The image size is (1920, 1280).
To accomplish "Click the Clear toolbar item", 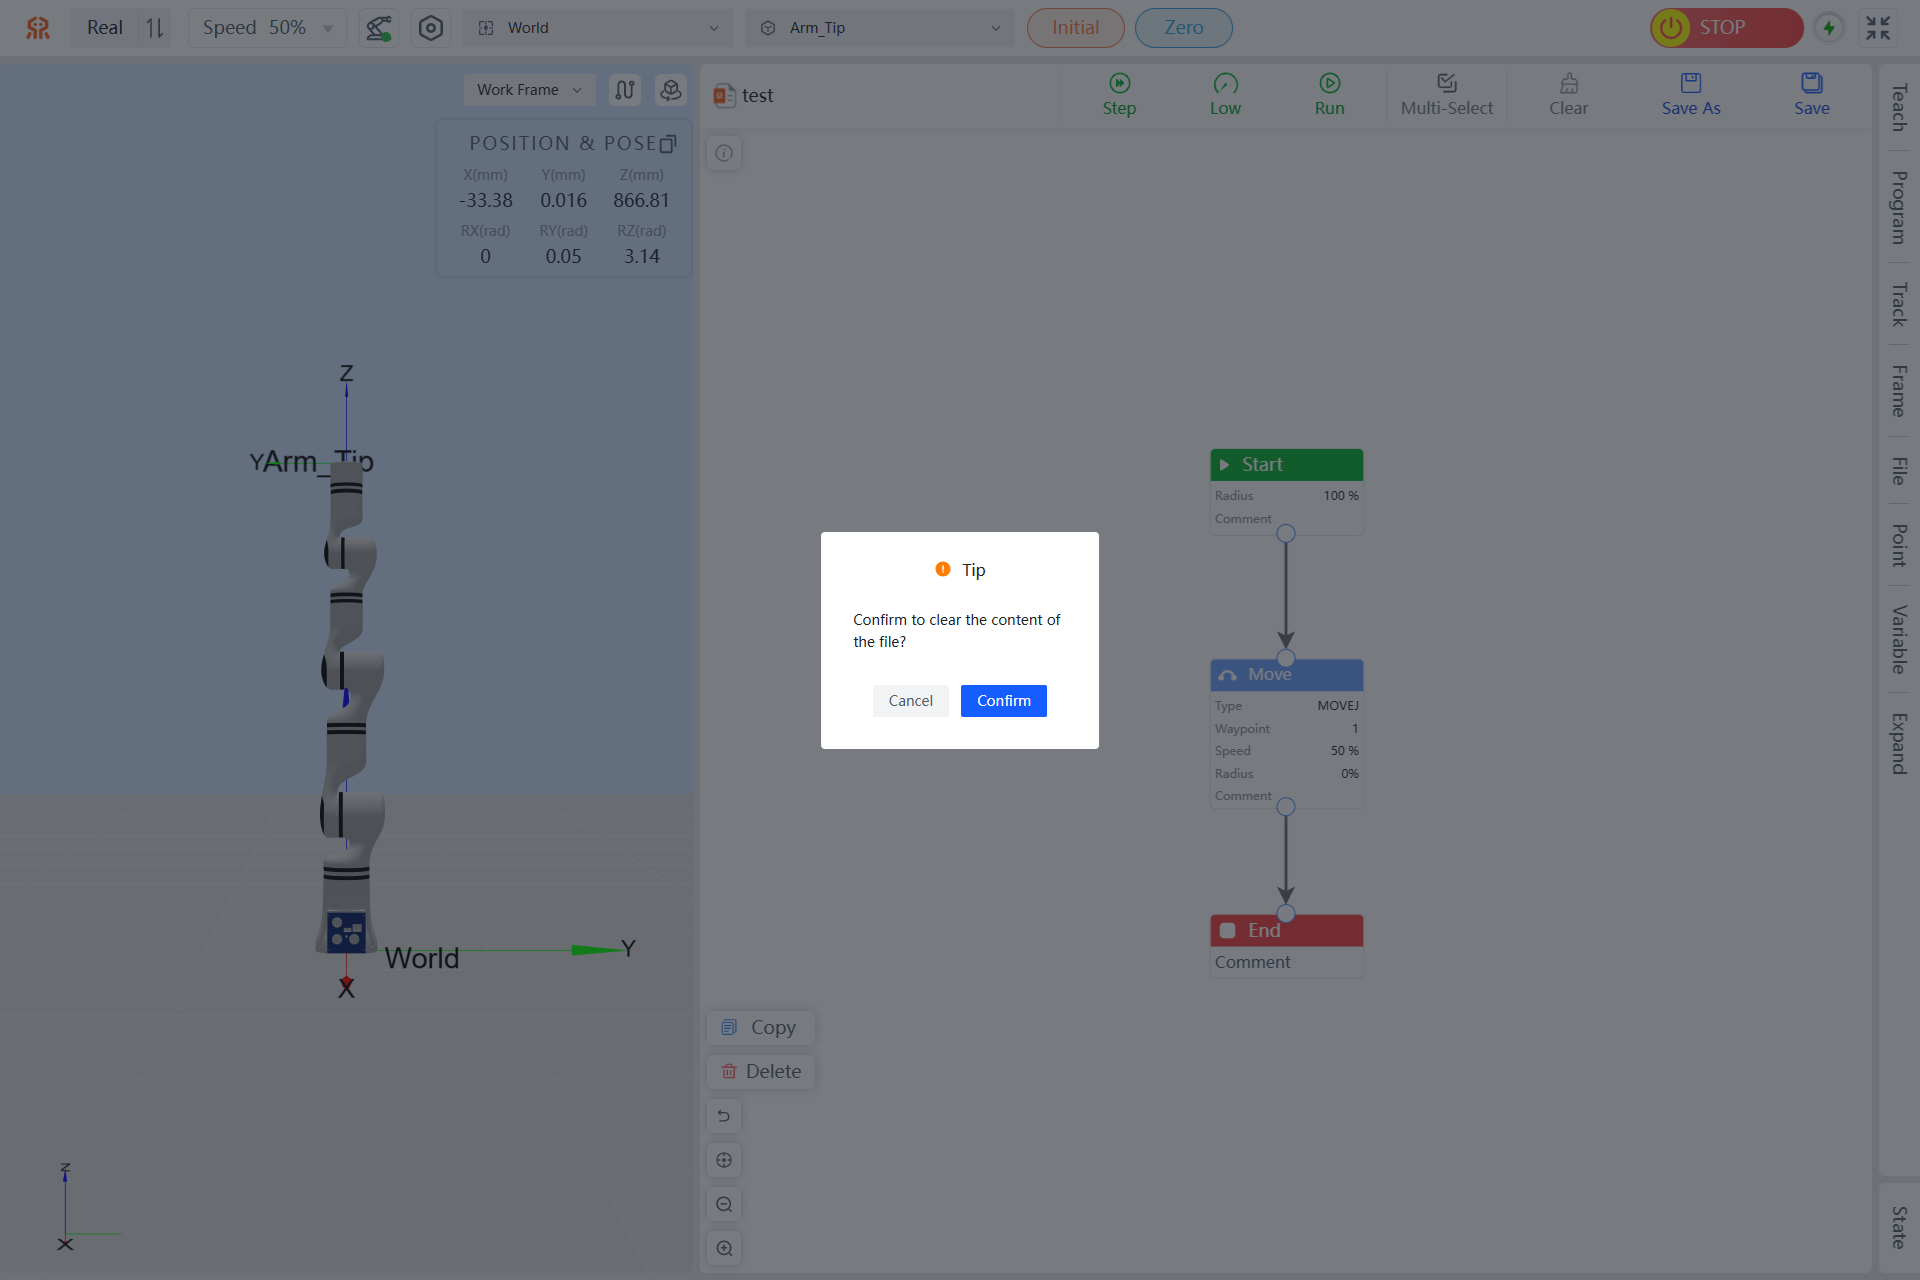I will (1568, 95).
